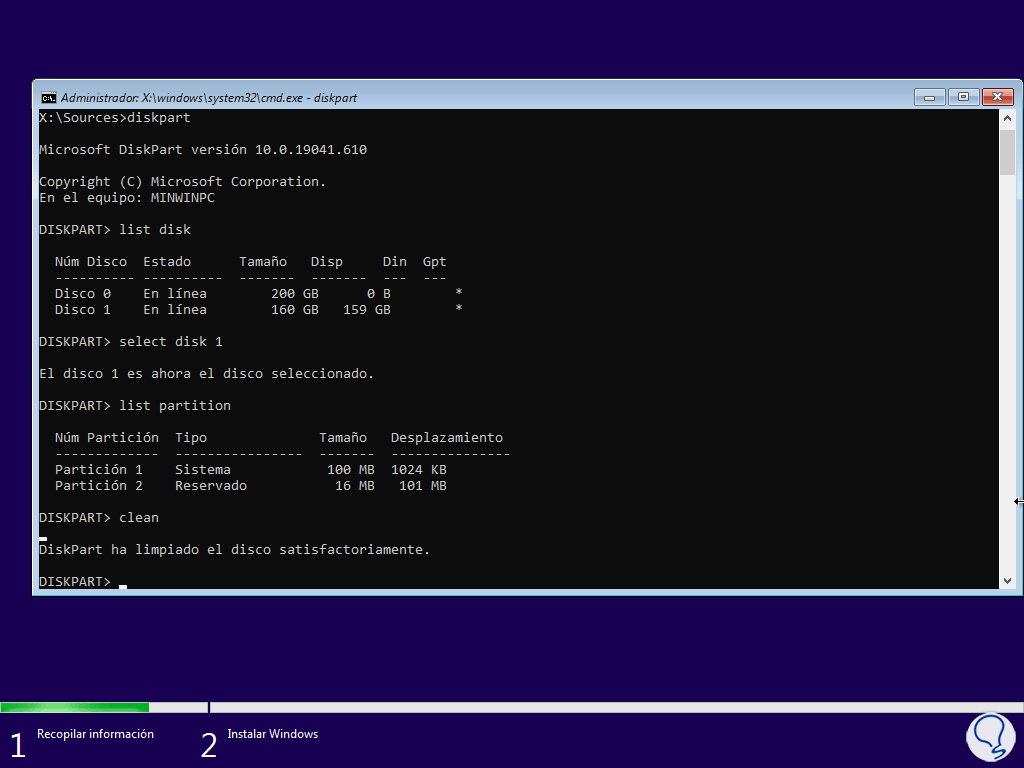Click the 'Núm Disco' column header
1024x768 pixels.
91,262
